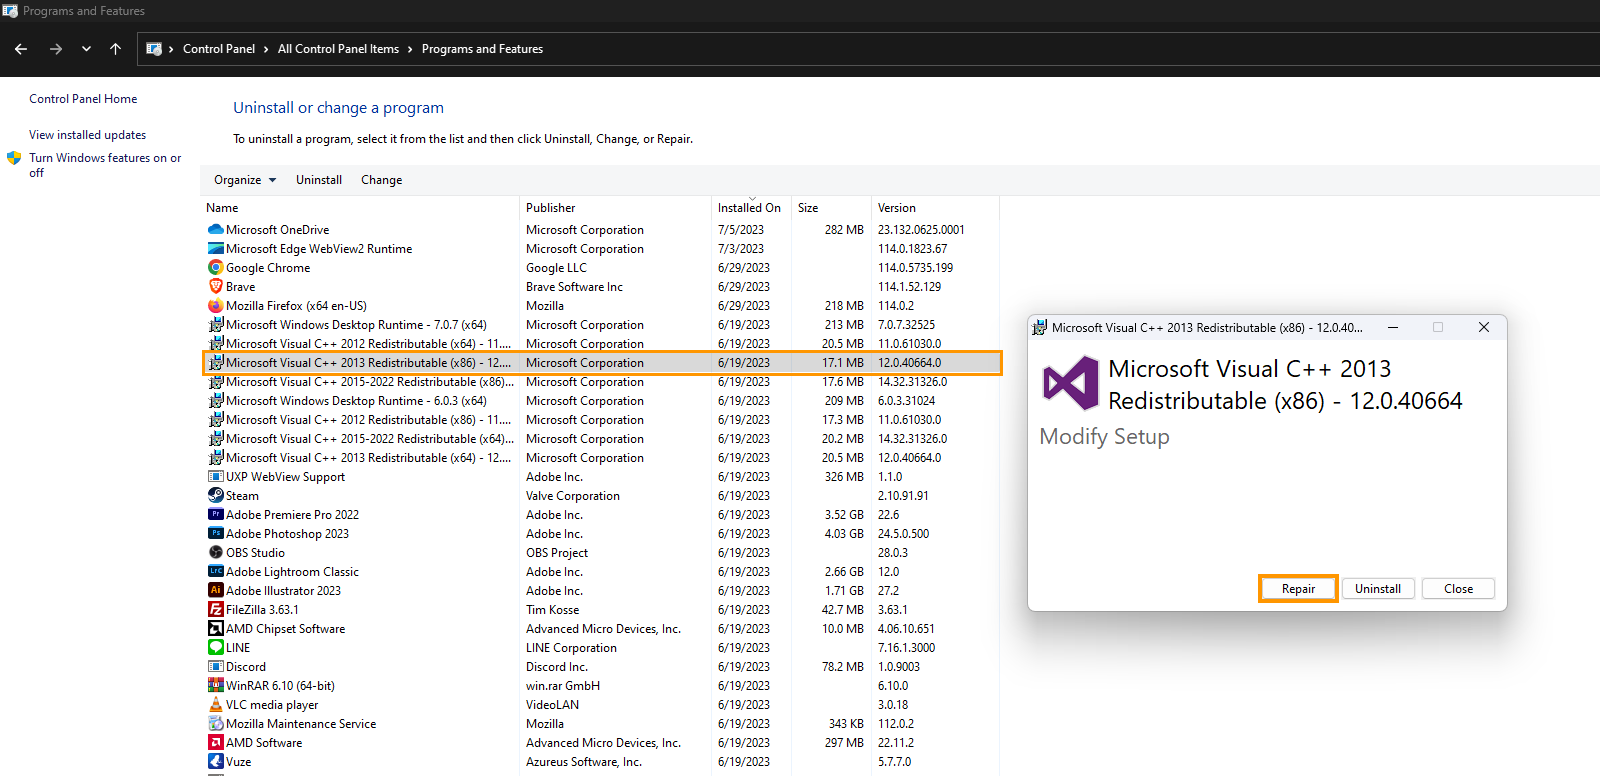Click the Close button in setup dialog
This screenshot has height=776, width=1600.
coord(1458,589)
